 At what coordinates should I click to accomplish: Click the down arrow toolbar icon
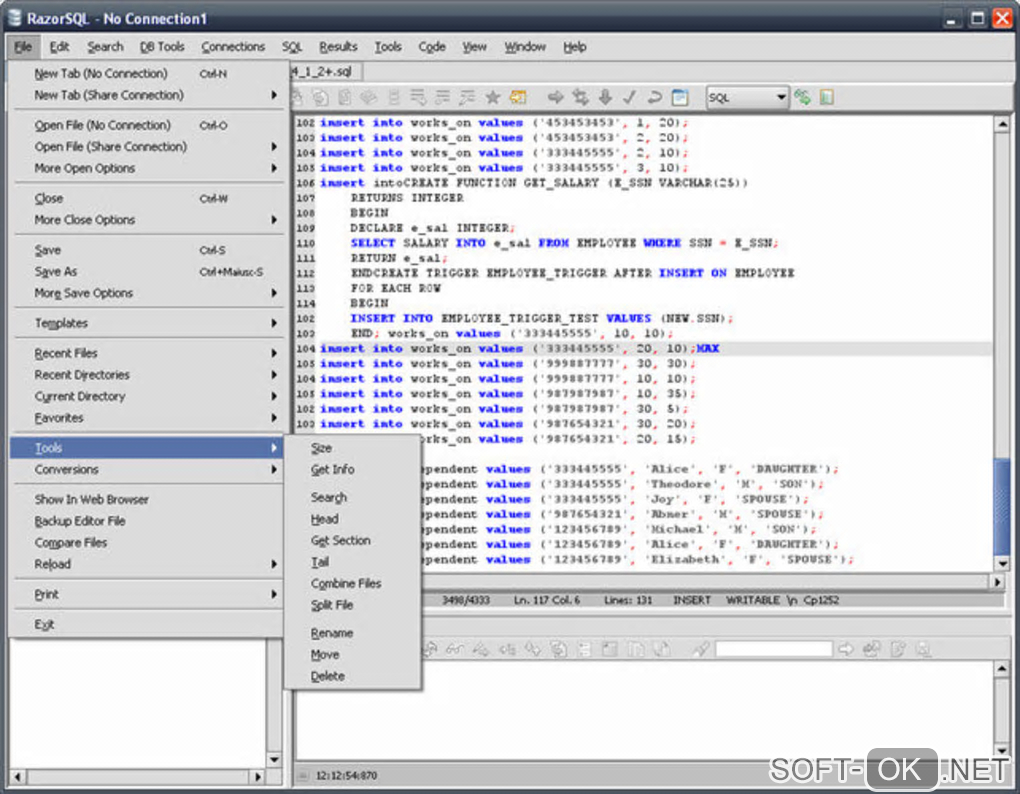(x=605, y=97)
